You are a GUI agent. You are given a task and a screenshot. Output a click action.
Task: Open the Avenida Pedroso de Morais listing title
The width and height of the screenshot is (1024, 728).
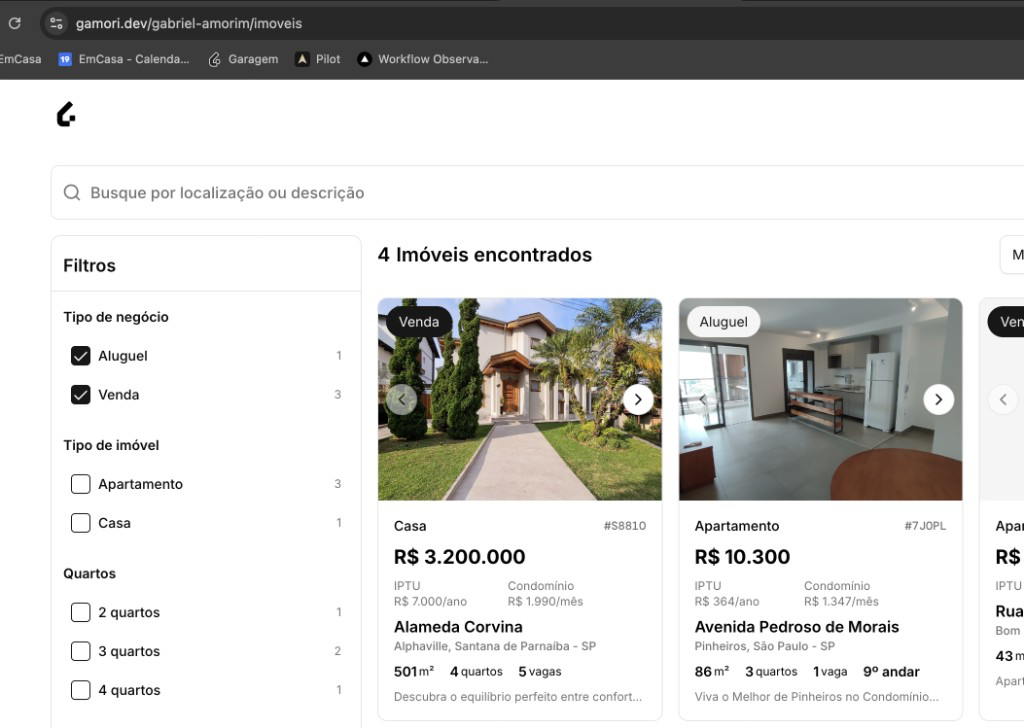coord(797,627)
